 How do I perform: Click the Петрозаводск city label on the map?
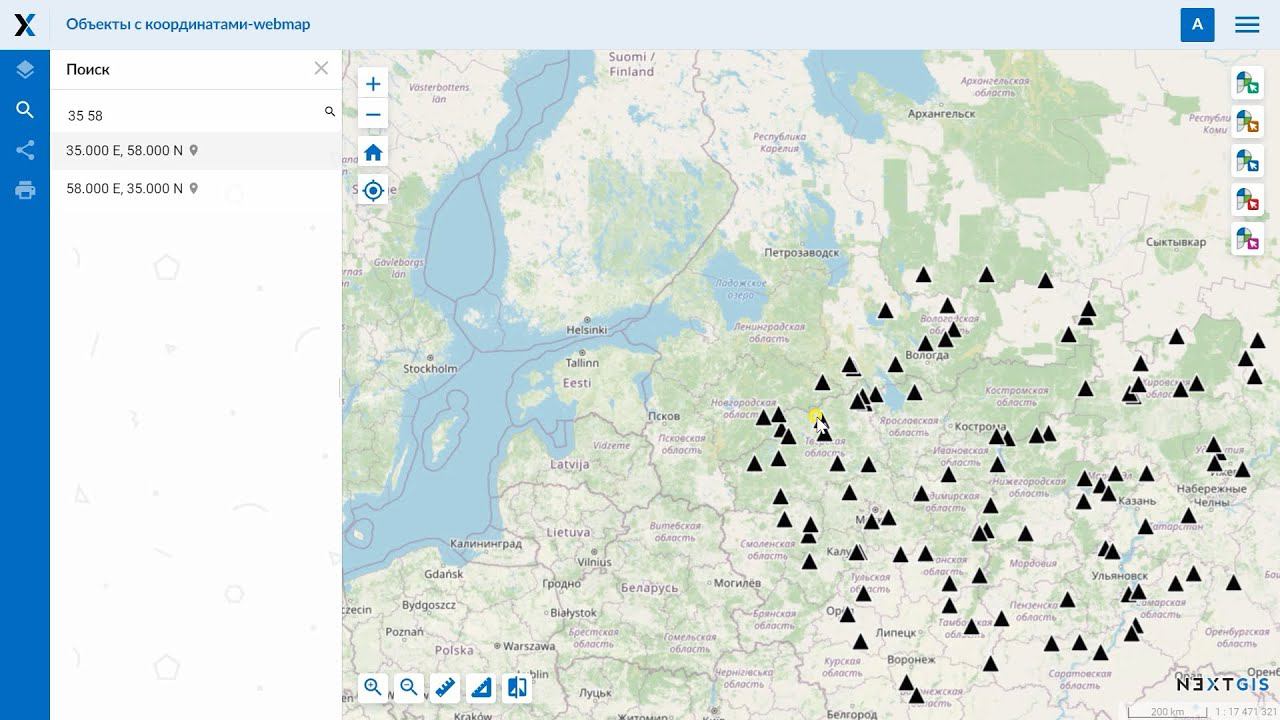click(802, 253)
